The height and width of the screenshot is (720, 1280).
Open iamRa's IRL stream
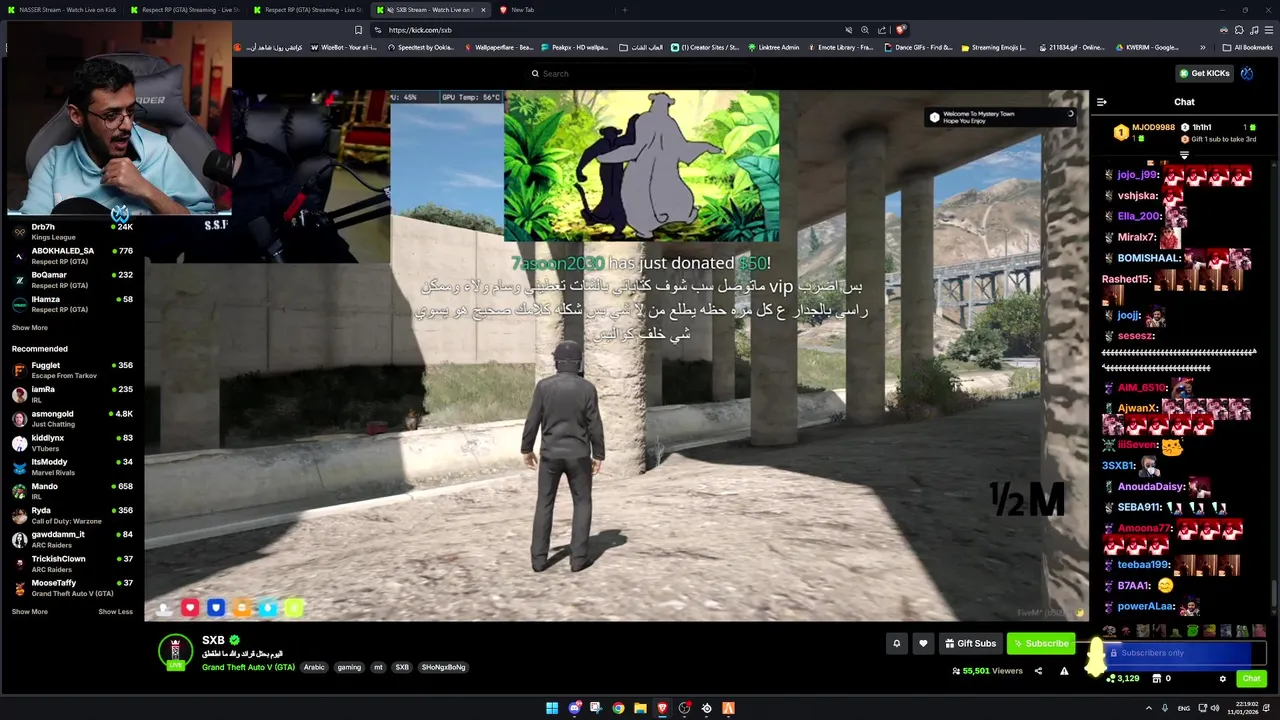click(x=72, y=394)
